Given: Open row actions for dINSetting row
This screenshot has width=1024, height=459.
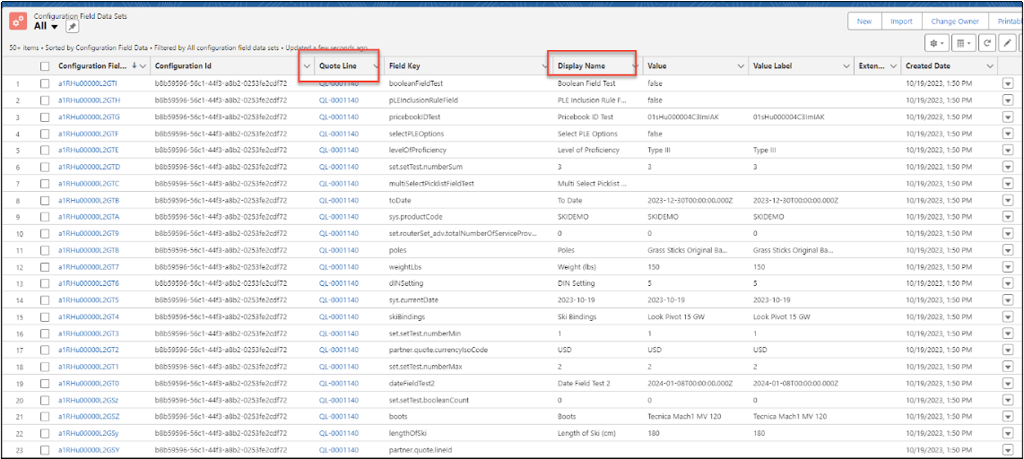Looking at the screenshot, I should click(1007, 283).
